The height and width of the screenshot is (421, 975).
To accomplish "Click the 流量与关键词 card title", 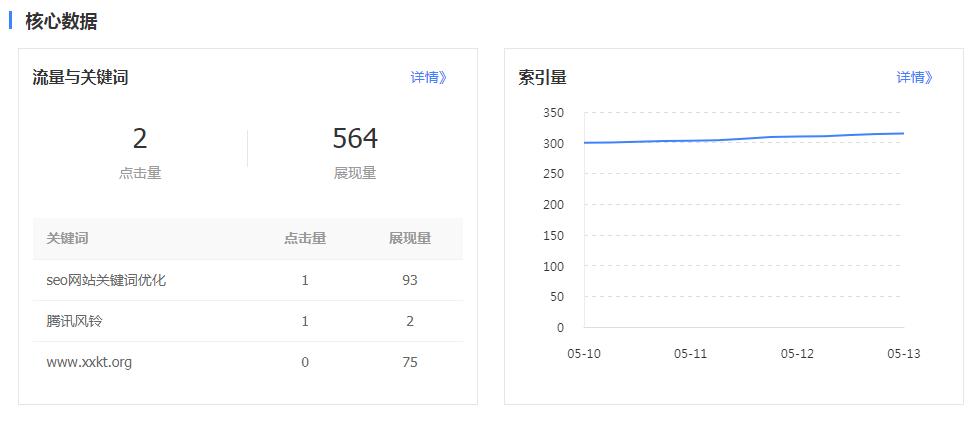I will pyautogui.click(x=80, y=77).
